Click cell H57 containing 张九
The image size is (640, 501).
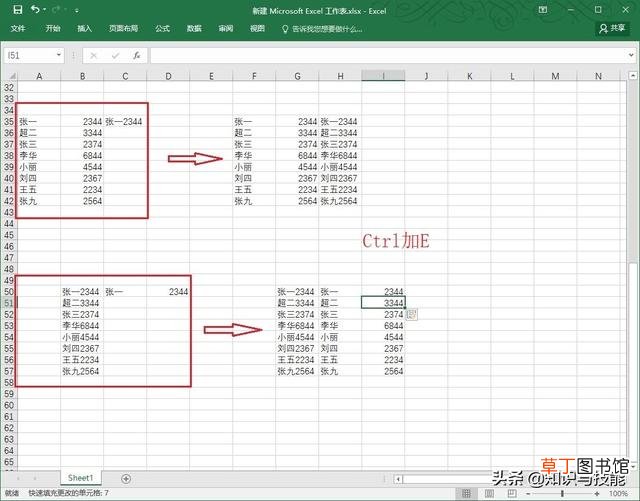pos(340,371)
